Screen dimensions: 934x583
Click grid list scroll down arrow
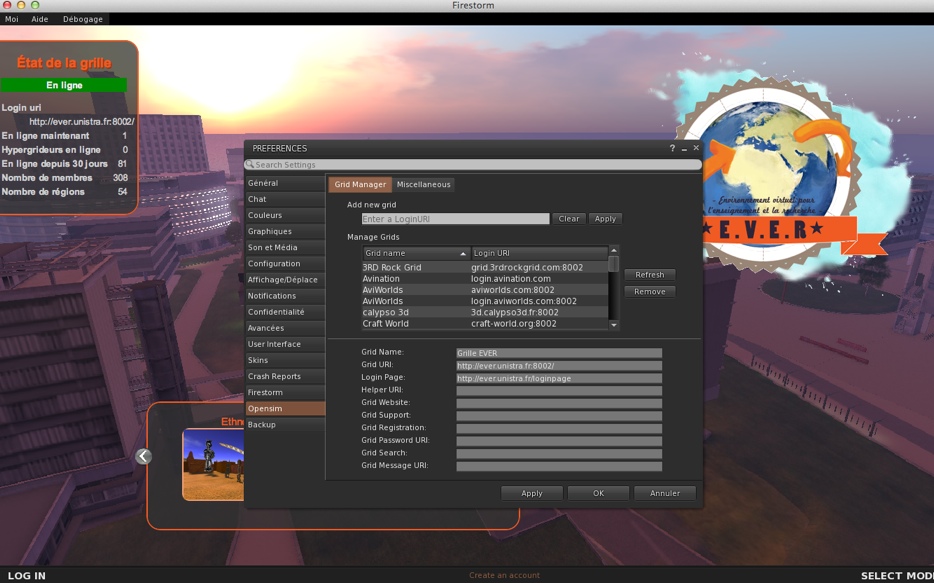(x=614, y=325)
